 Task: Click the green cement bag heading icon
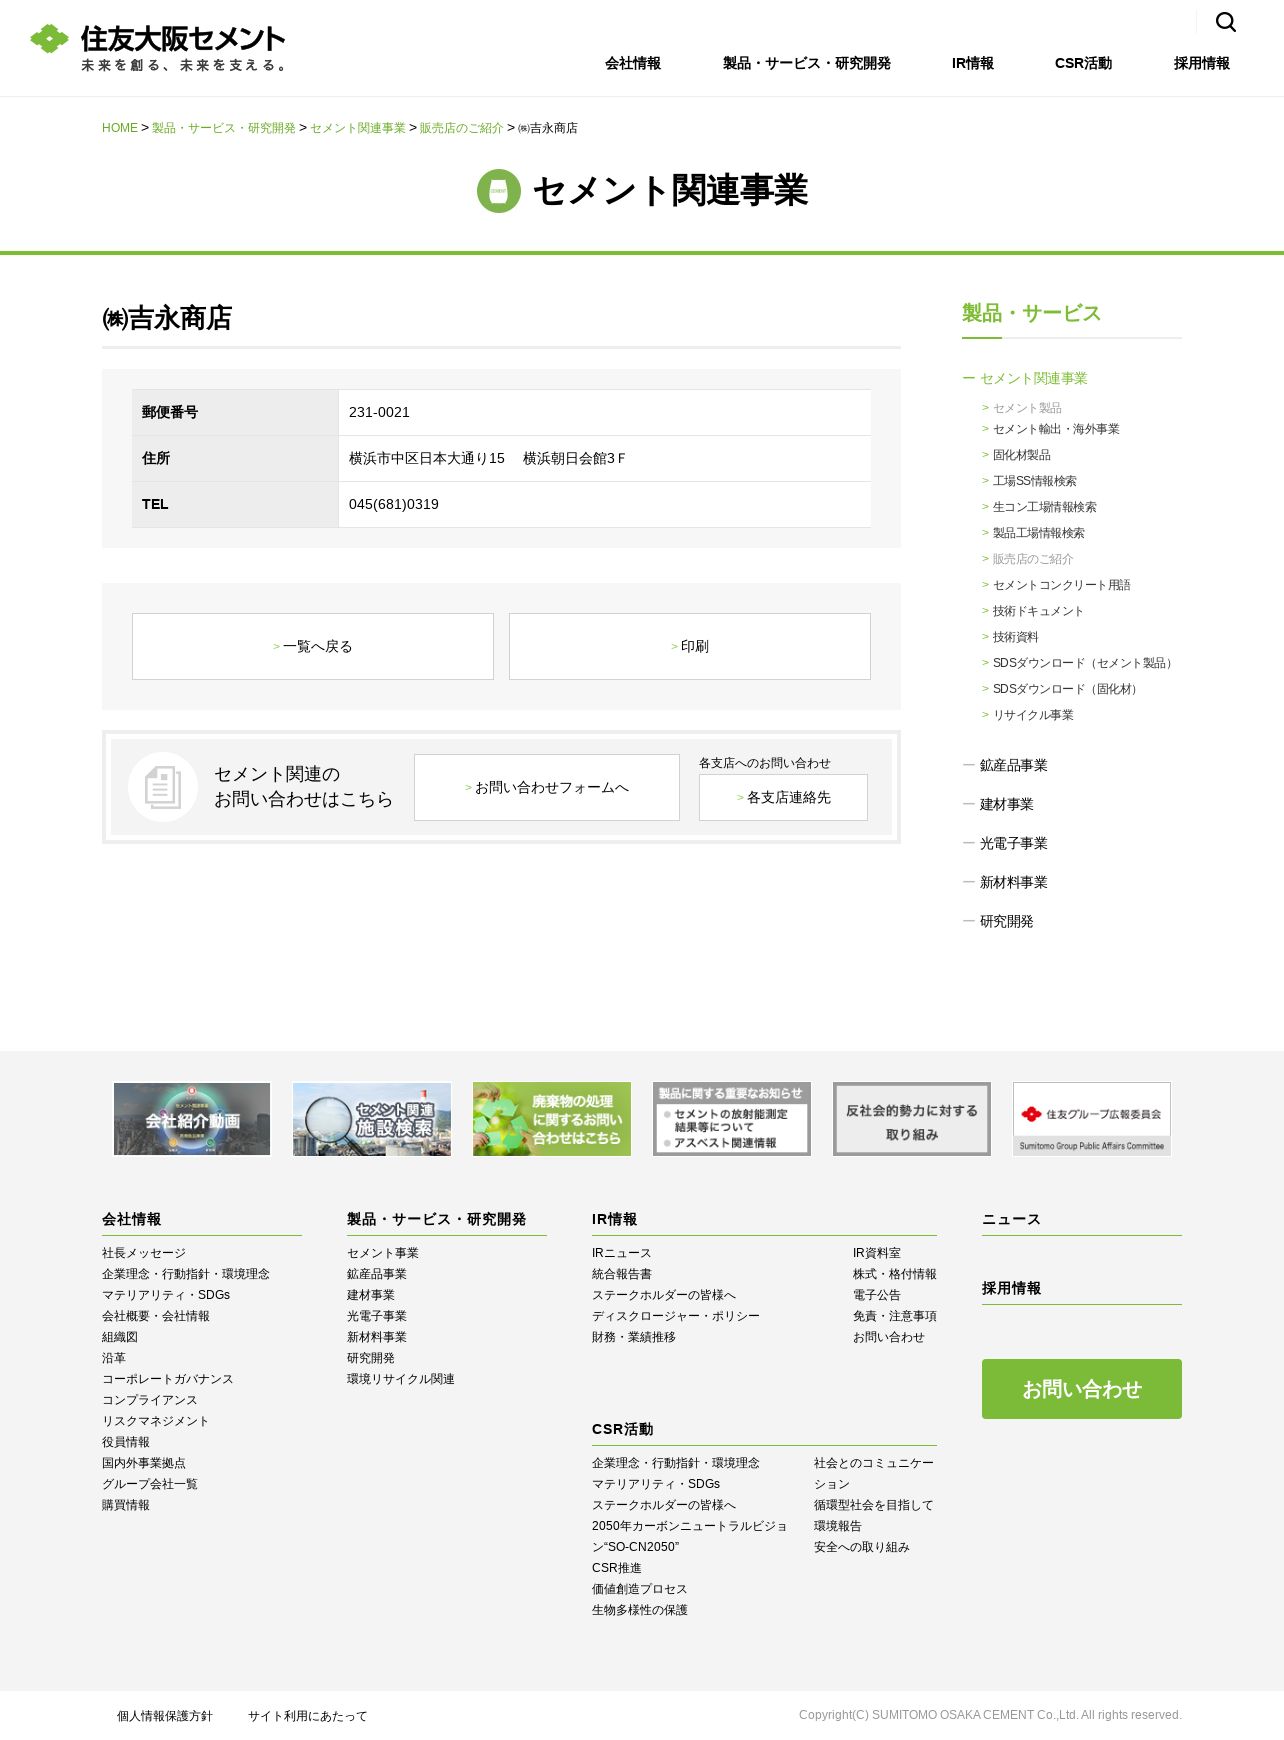point(498,191)
